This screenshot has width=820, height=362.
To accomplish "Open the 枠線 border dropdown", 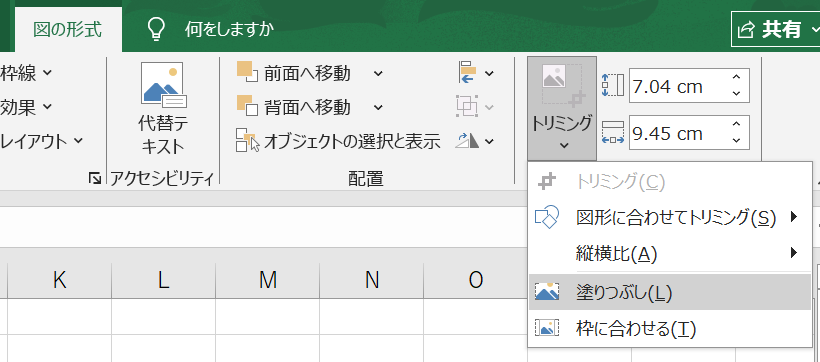I will coord(27,73).
